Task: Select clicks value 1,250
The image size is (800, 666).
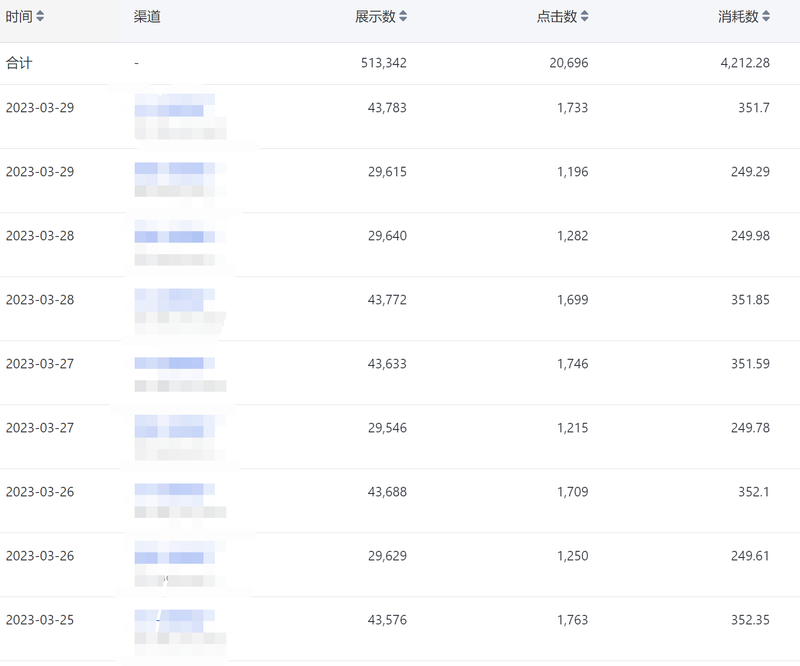Action: (x=572, y=556)
